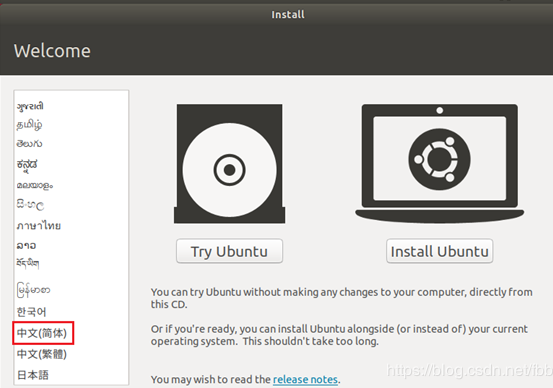Choose 中文(简体) in the language list
This screenshot has height=388, width=553.
coord(42,333)
